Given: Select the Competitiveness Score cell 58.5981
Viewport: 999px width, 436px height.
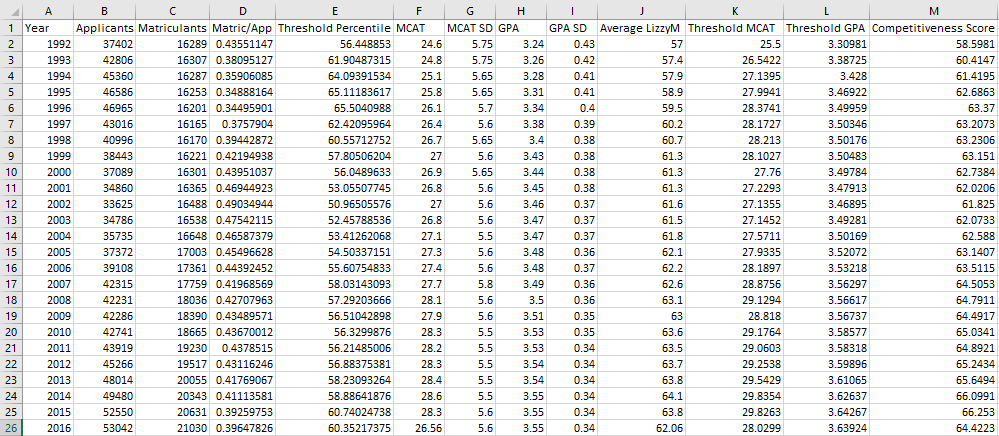Looking at the screenshot, I should pyautogui.click(x=933, y=44).
